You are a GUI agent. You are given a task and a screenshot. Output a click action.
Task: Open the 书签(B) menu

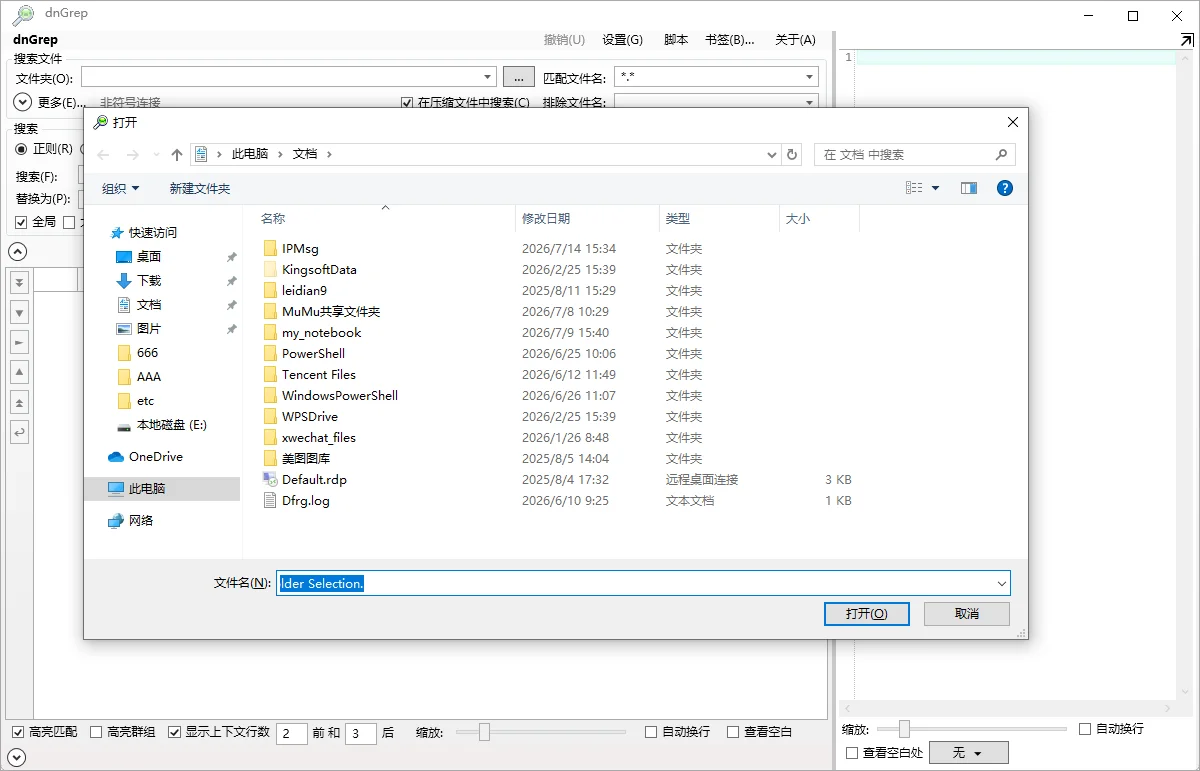point(730,40)
